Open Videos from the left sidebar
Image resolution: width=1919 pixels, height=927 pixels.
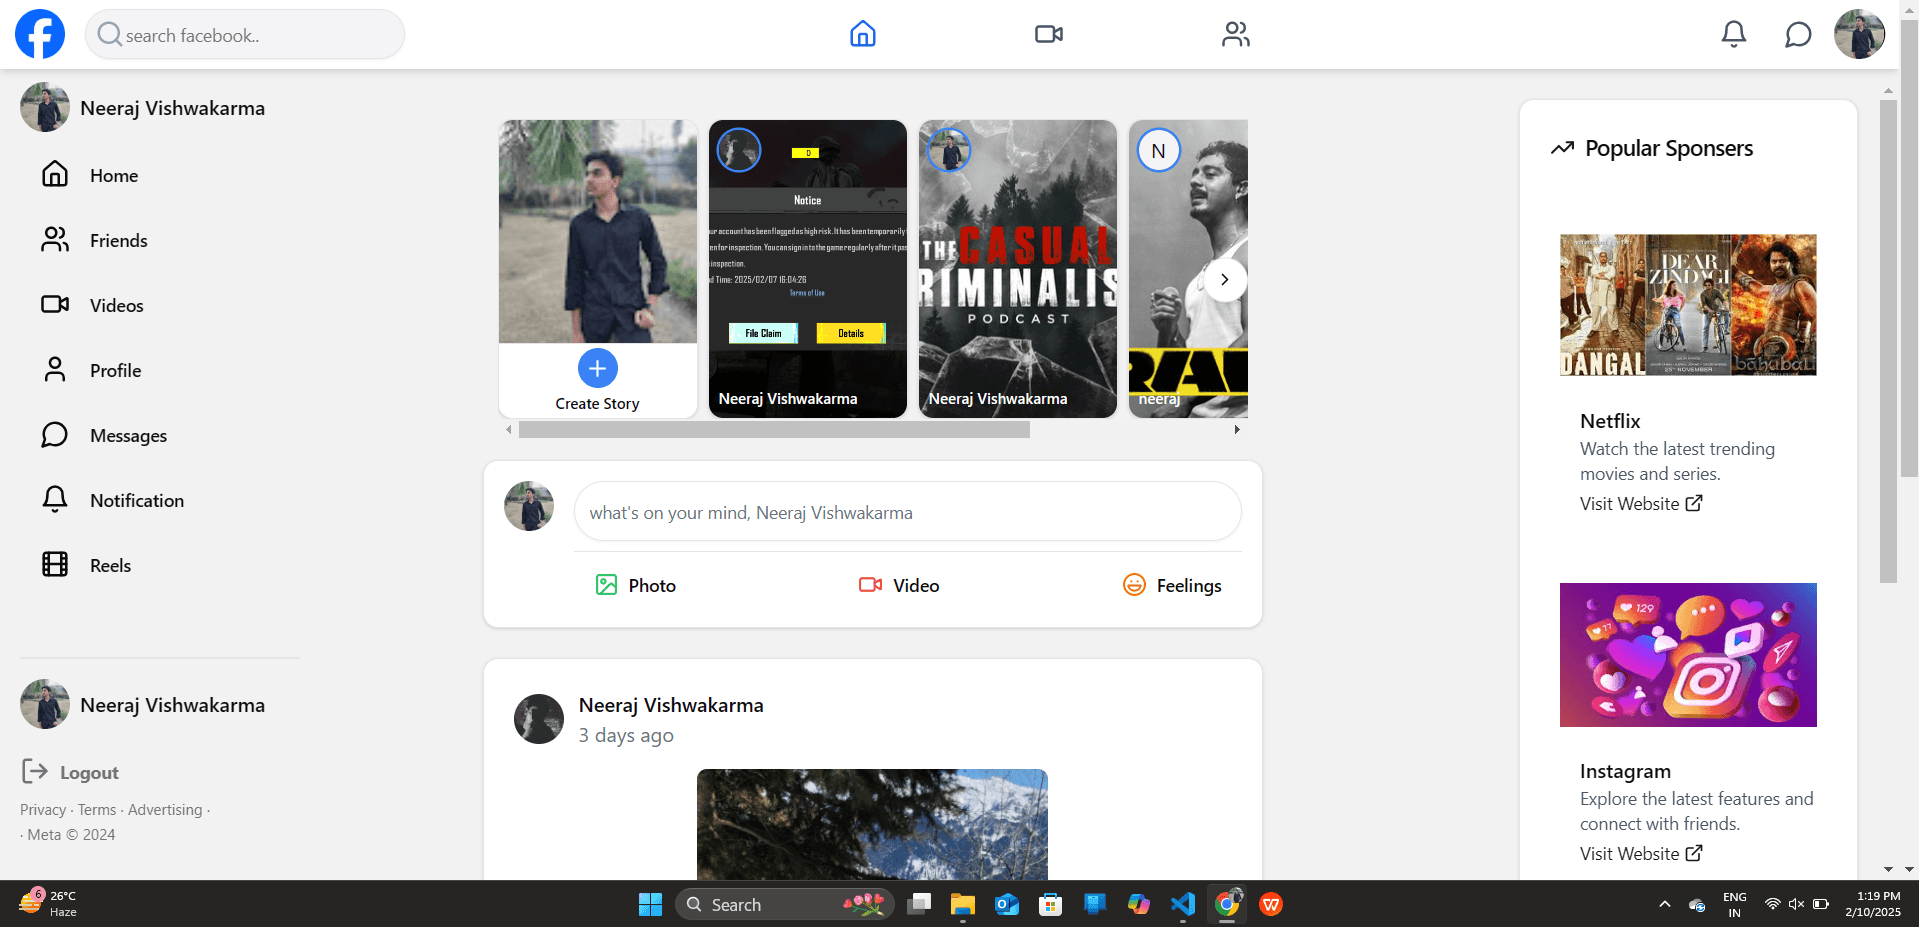[116, 305]
